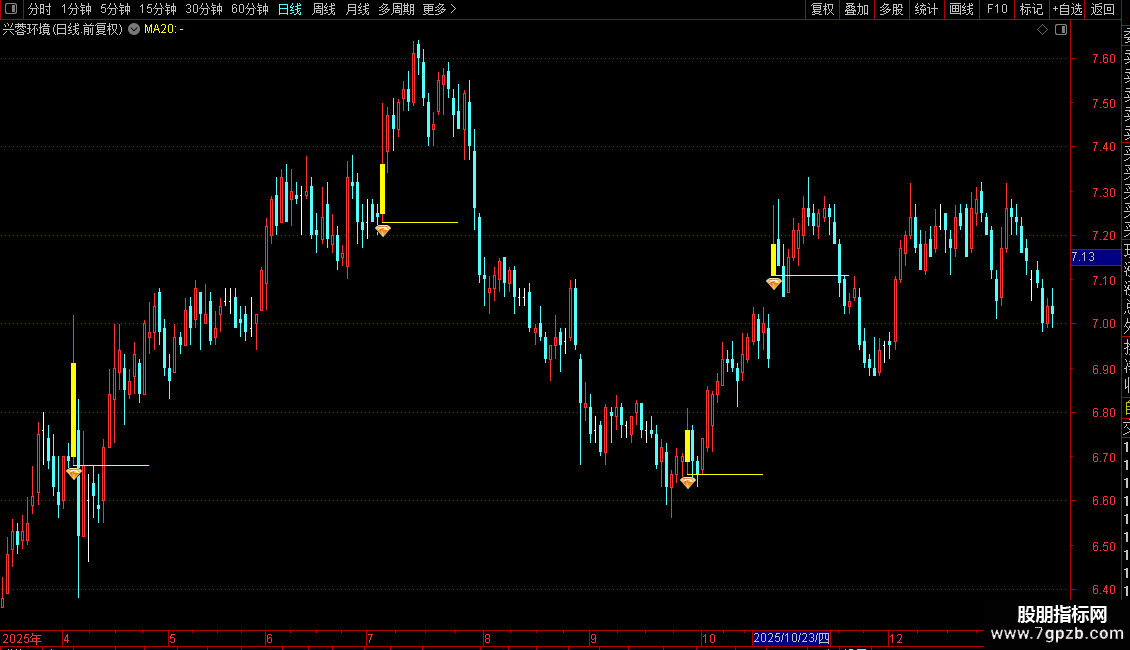Click the yellow signal candle in April

pyautogui.click(x=74, y=409)
